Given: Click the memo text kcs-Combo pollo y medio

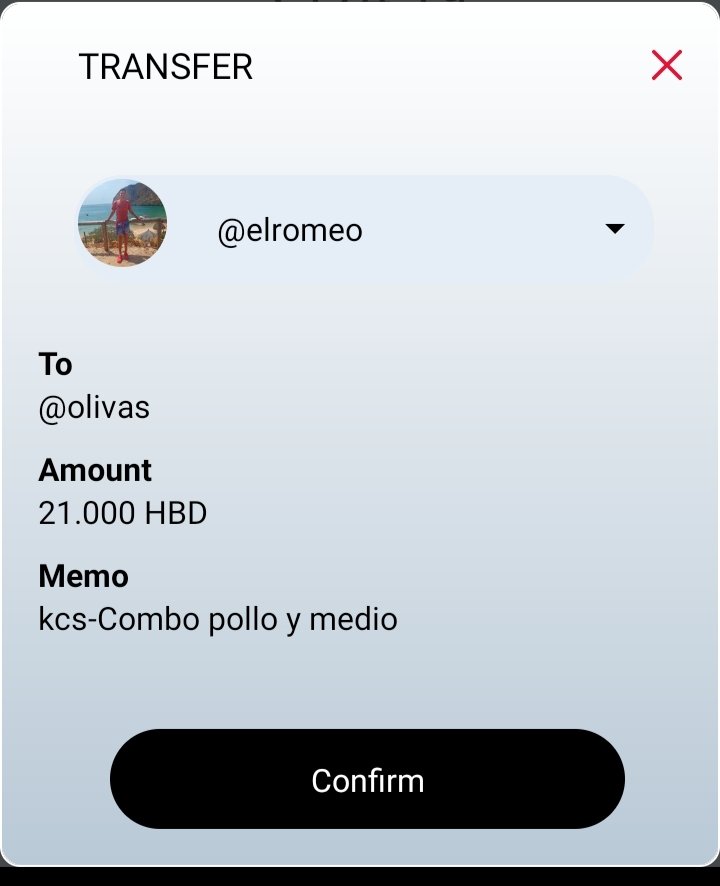Looking at the screenshot, I should pyautogui.click(x=218, y=619).
